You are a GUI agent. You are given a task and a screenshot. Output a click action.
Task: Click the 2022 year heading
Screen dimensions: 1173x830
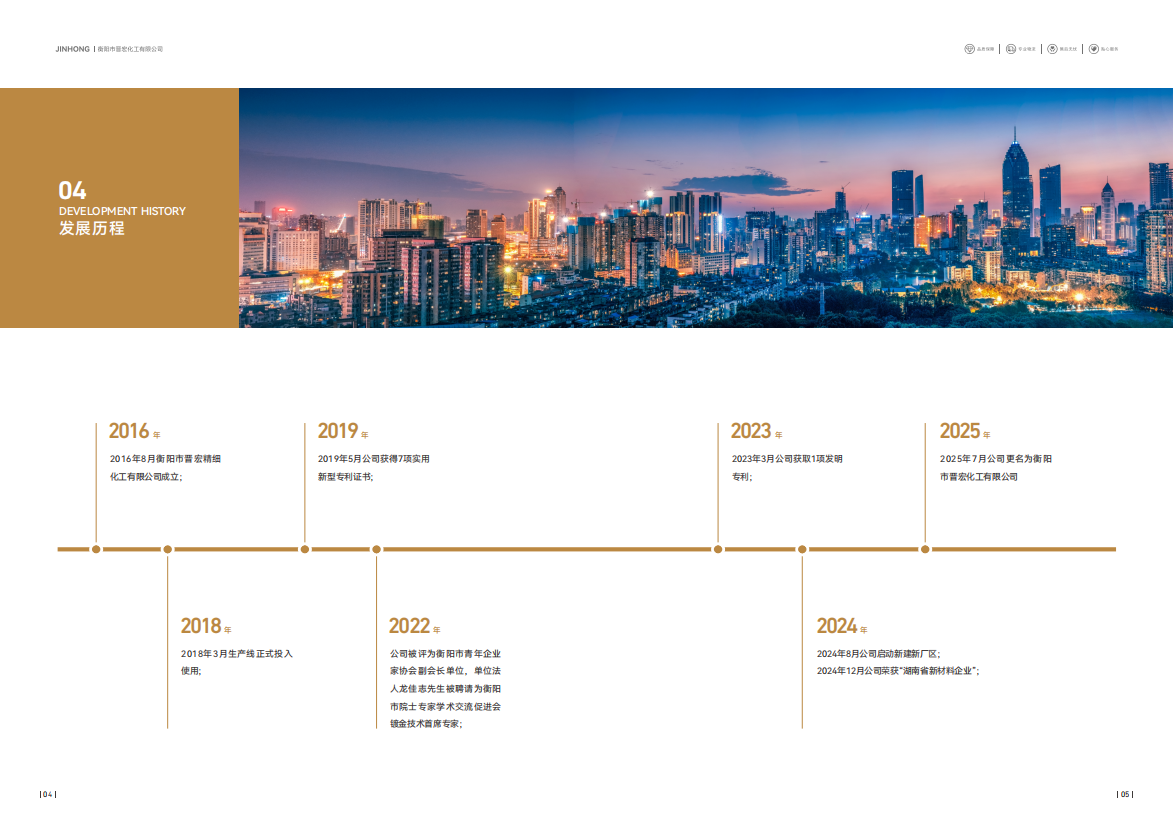point(409,626)
